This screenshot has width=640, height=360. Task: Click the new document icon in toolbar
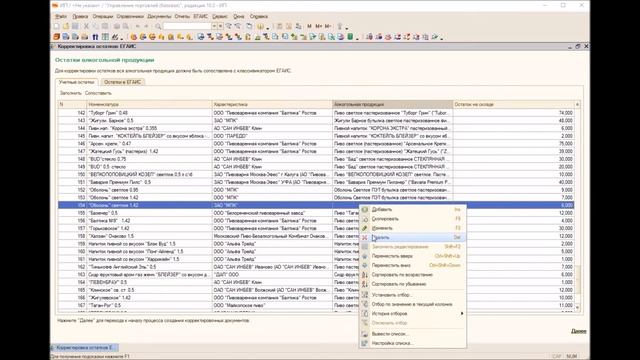tap(57, 26)
